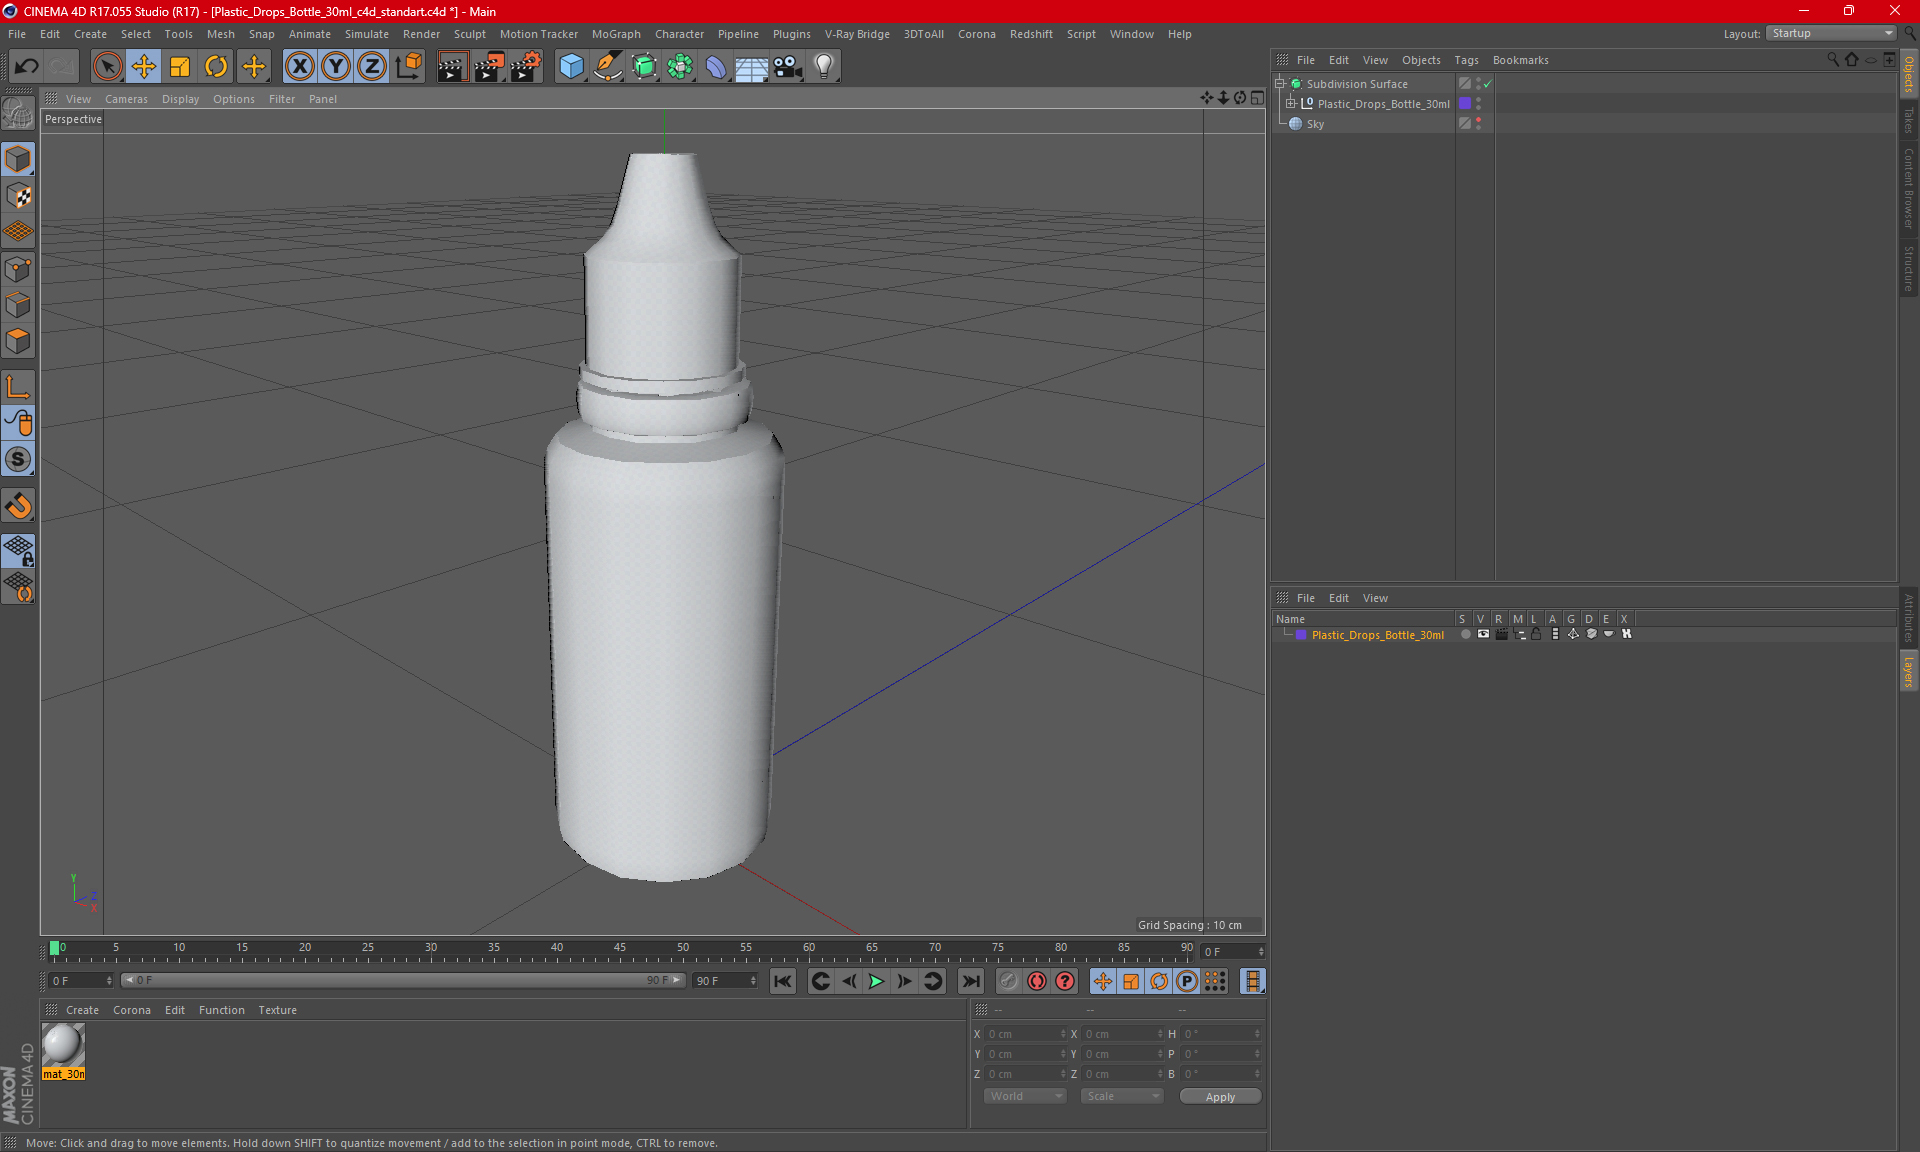This screenshot has width=1920, height=1152.
Task: Select the Sky object
Action: pos(1315,124)
